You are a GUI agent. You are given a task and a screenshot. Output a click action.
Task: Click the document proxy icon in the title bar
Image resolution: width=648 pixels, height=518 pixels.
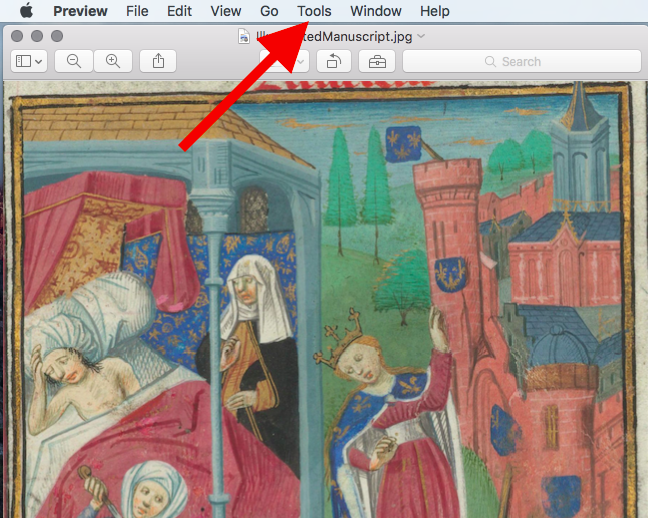point(244,37)
